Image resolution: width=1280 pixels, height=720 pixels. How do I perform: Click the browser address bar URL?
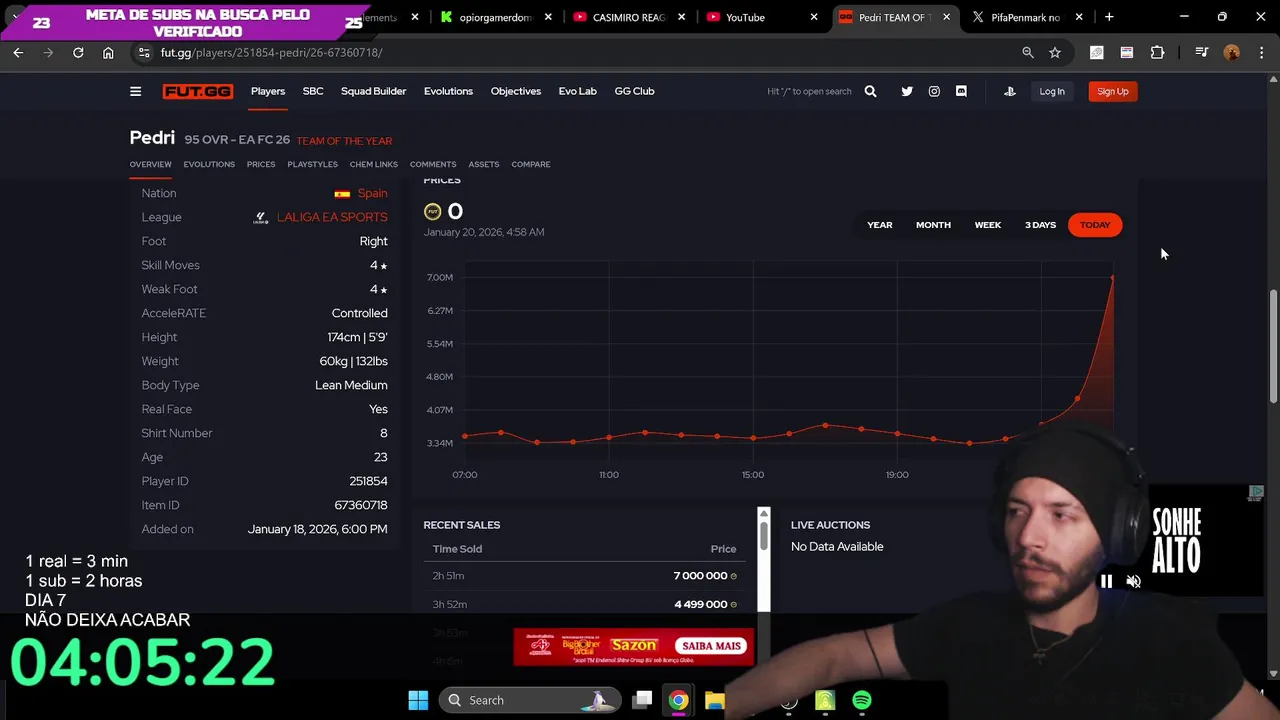[x=271, y=52]
